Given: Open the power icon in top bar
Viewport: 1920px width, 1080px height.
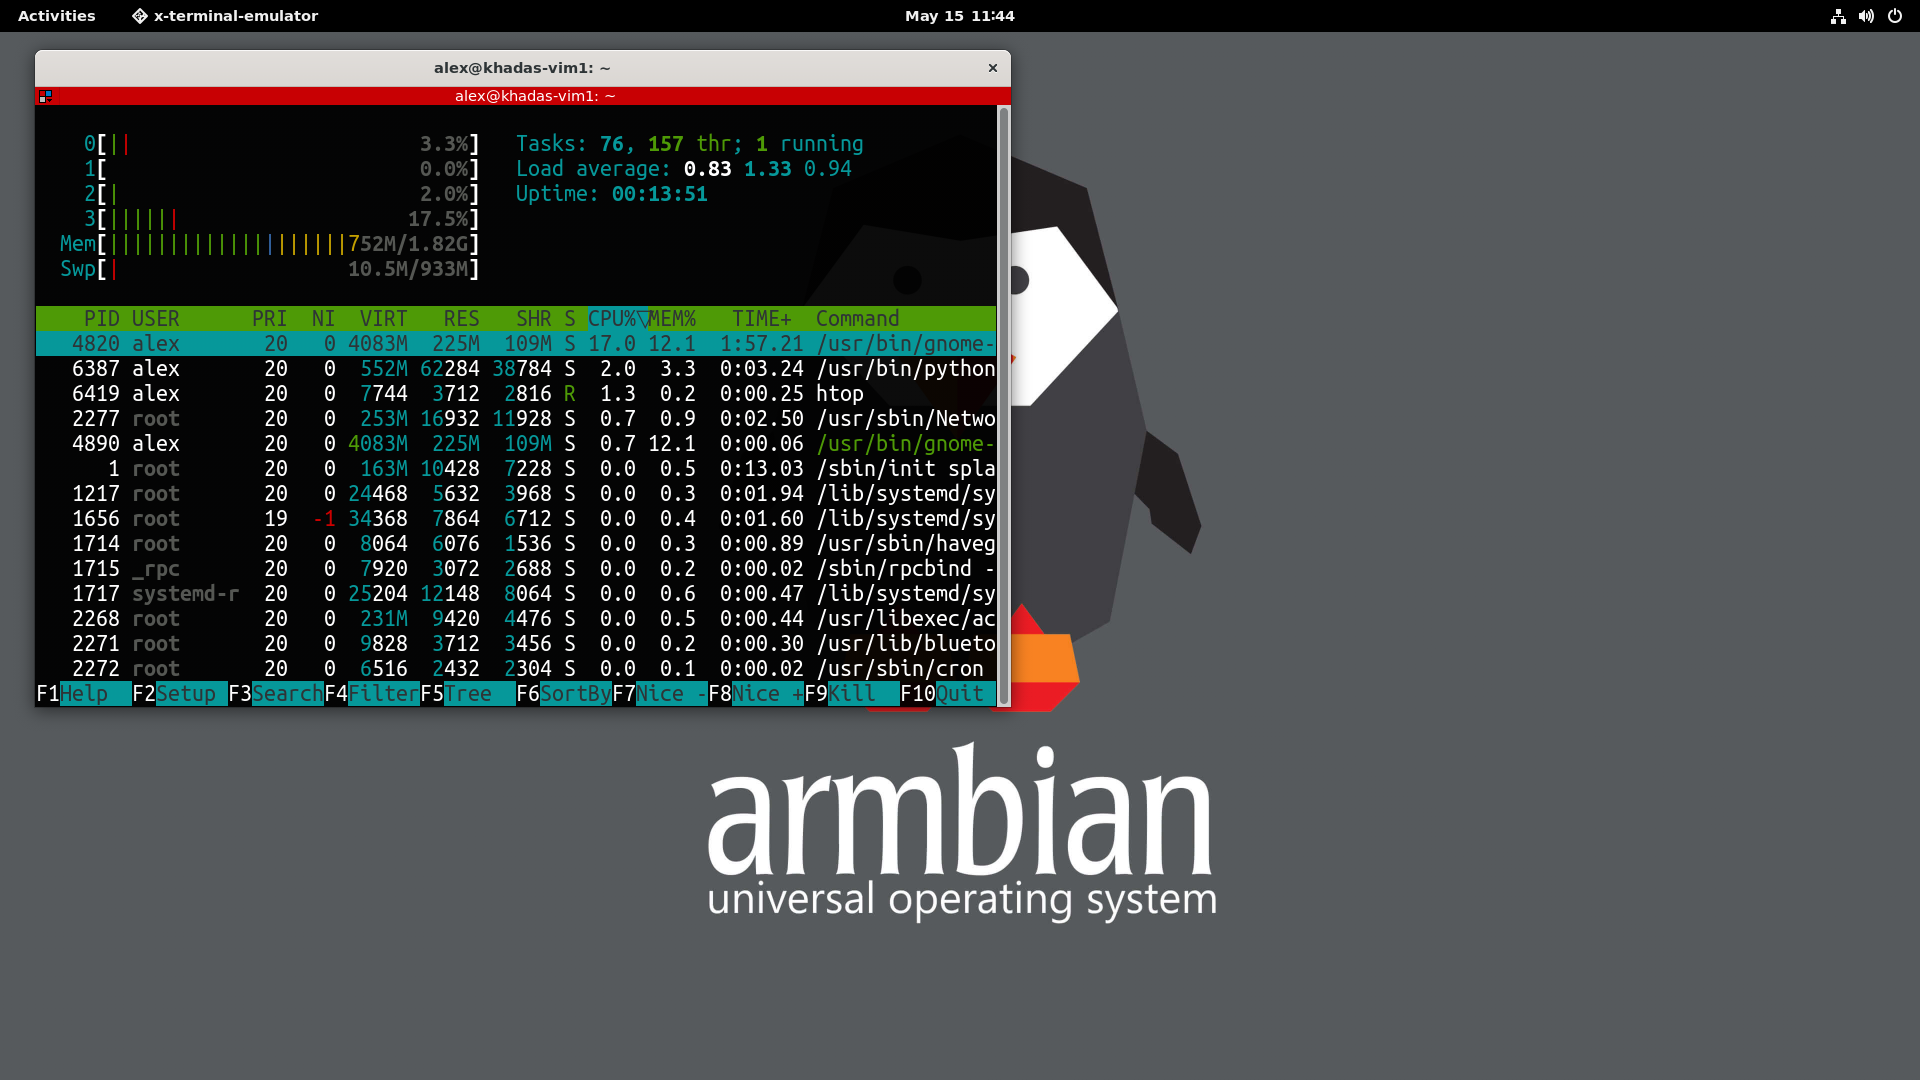Looking at the screenshot, I should (x=1894, y=16).
